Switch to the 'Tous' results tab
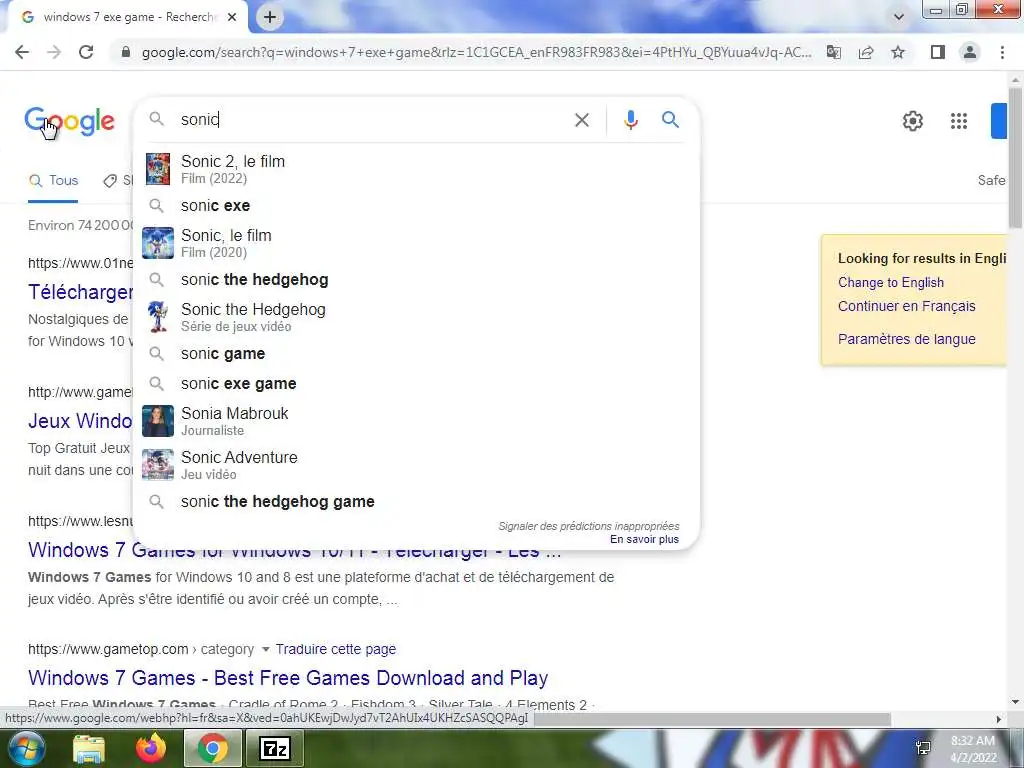This screenshot has height=768, width=1024. pos(54,181)
